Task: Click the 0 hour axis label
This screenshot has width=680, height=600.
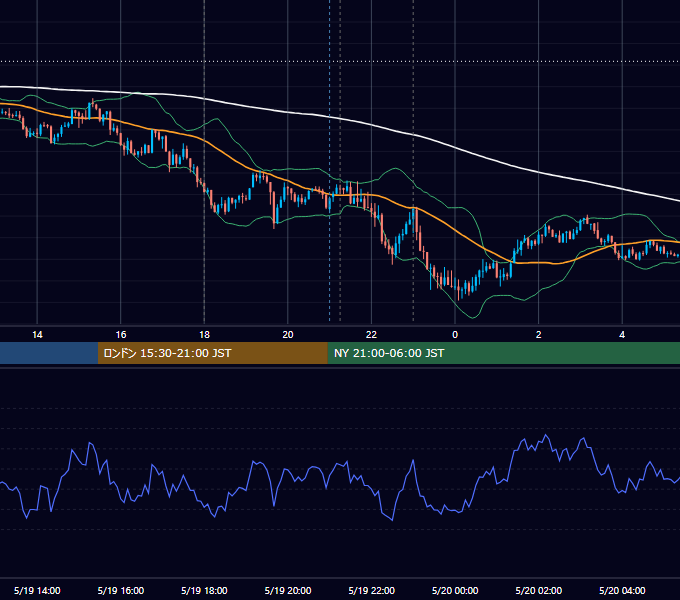Action: 455,335
